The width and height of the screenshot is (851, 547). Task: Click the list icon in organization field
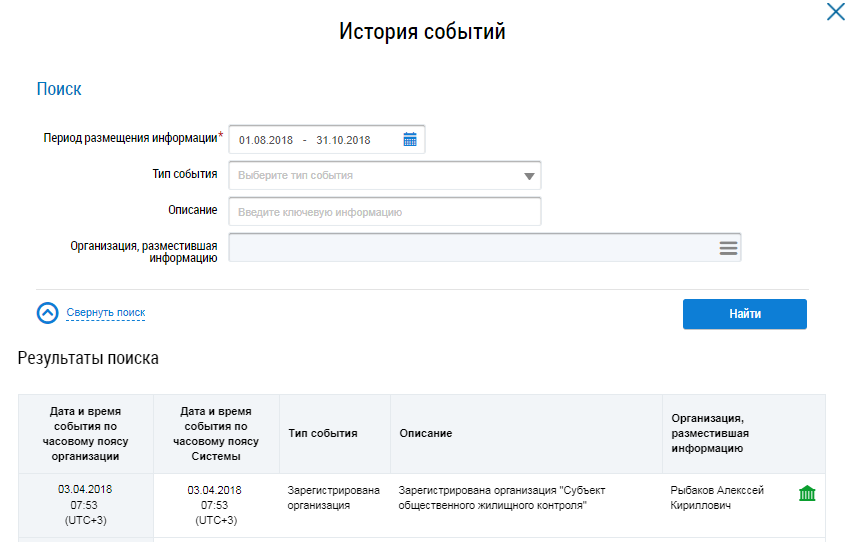728,248
